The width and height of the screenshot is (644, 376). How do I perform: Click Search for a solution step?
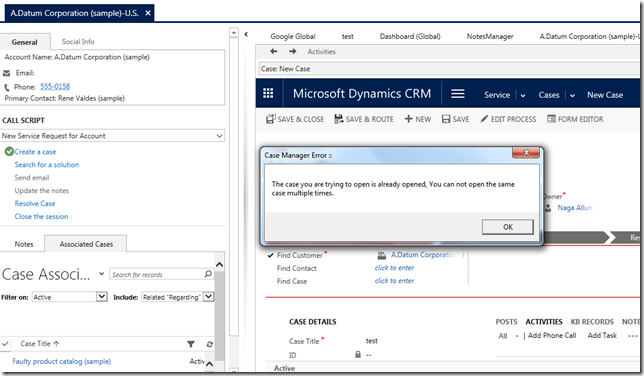[x=47, y=164]
